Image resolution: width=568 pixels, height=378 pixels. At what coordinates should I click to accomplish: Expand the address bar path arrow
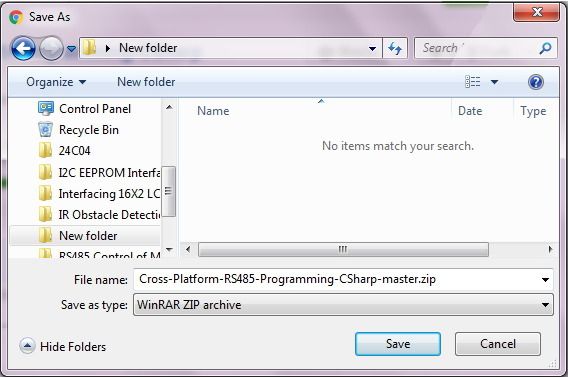[108, 48]
